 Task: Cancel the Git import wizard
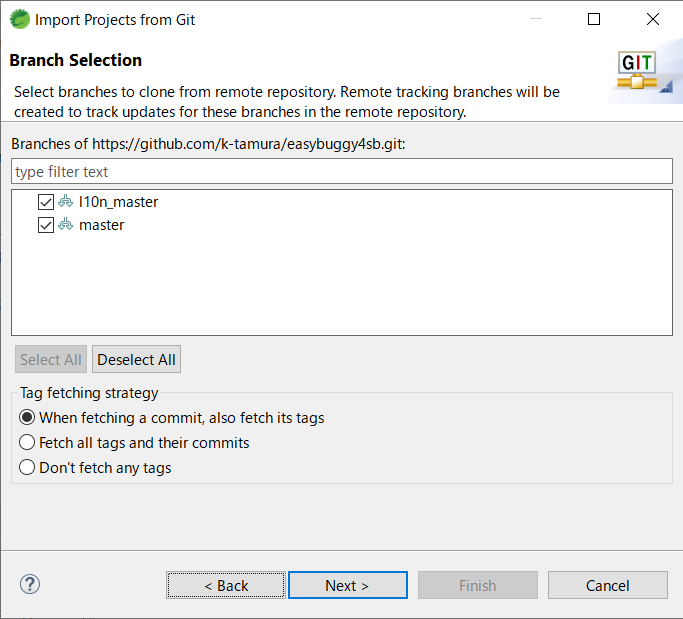coord(607,585)
